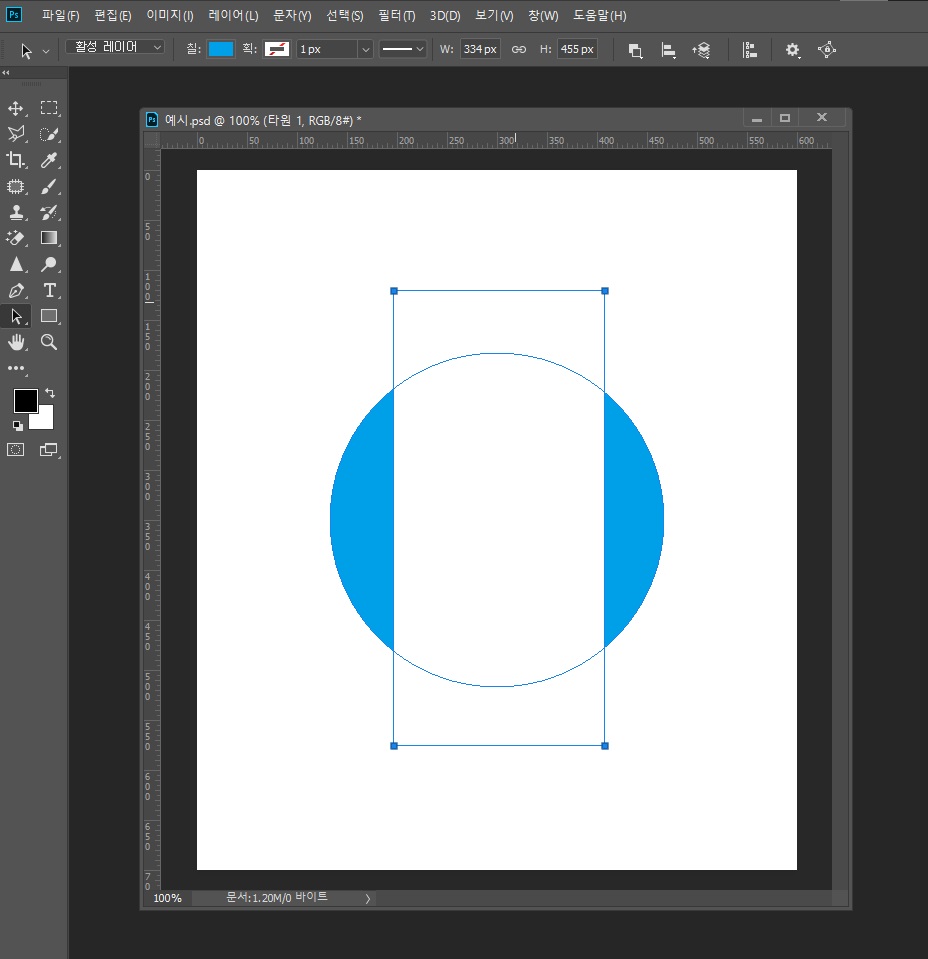Click the stroke color swatch
The image size is (928, 959).
[277, 49]
